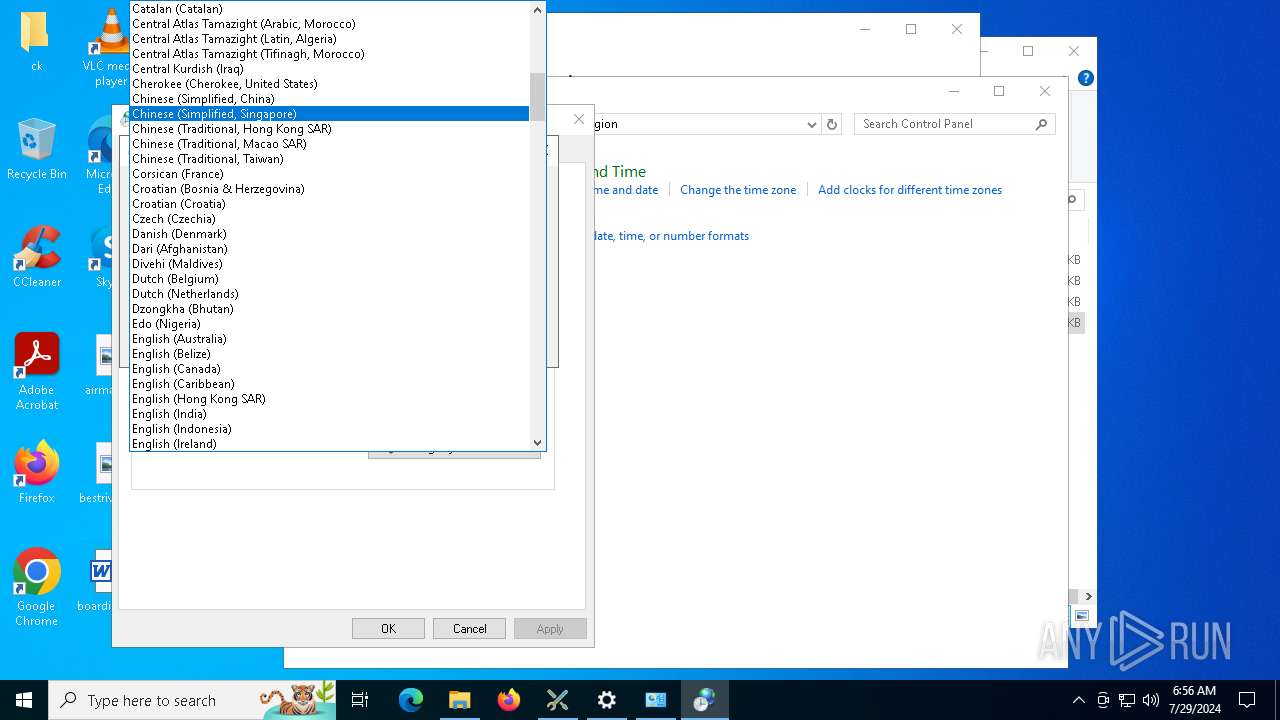The height and width of the screenshot is (720, 1280).
Task: Click the locale list scrollbar thumb
Action: 537,97
